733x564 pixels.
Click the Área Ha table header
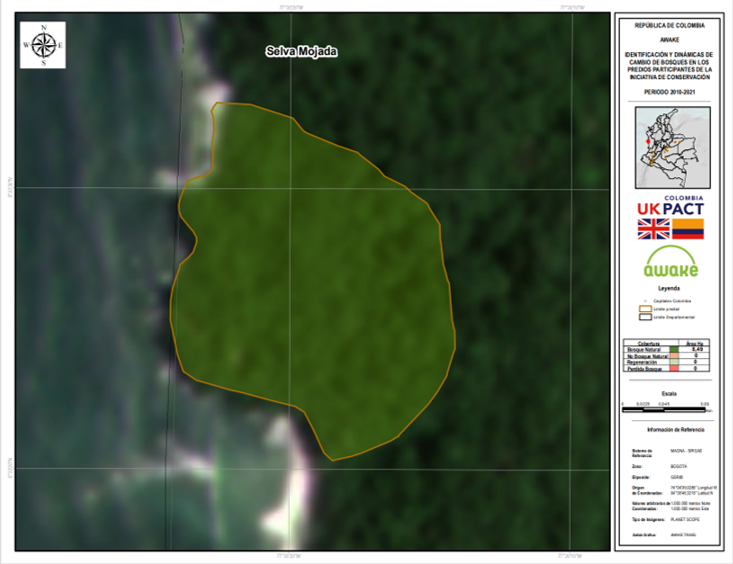694,343
